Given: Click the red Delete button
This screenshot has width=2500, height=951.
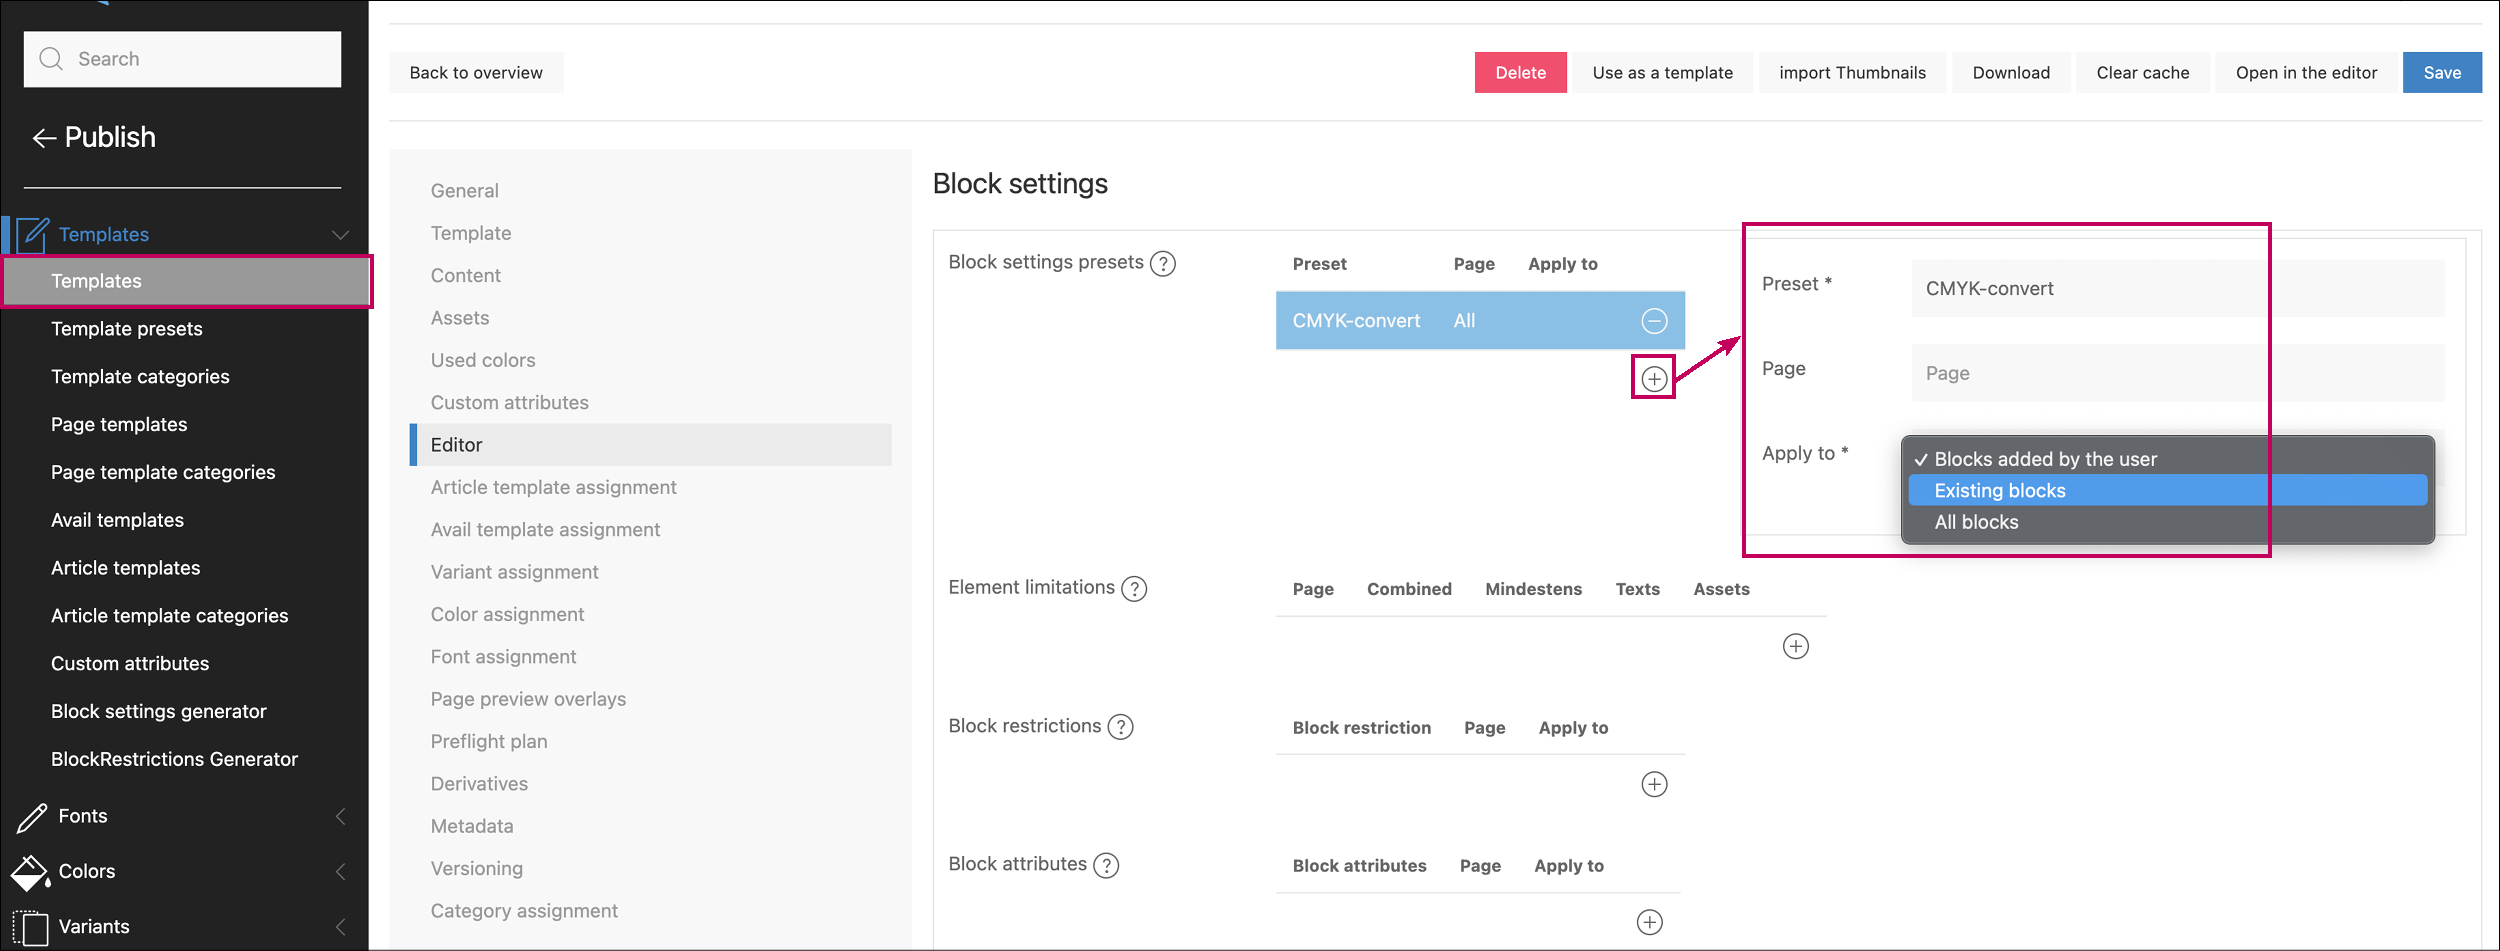Looking at the screenshot, I should click(1520, 73).
